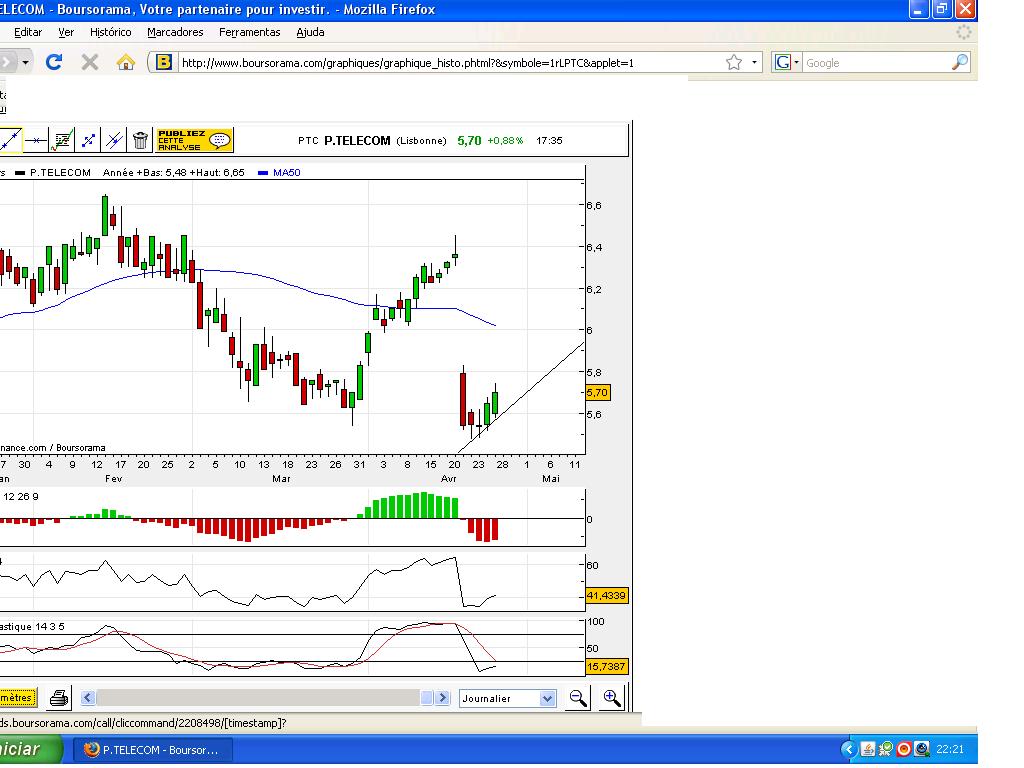Viewport: 1024px width, 768px height.
Task: Open the address bar history dropdown arrow
Action: [754, 62]
